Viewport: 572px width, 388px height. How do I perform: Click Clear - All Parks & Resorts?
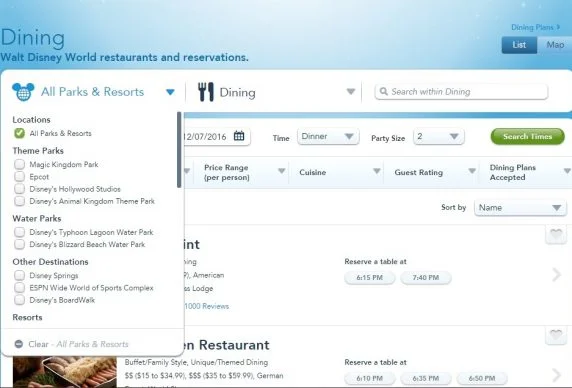[78, 344]
